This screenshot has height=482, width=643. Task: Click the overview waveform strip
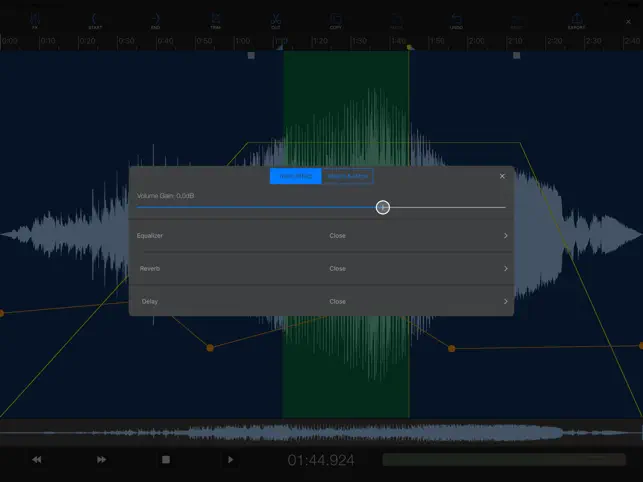point(321,432)
